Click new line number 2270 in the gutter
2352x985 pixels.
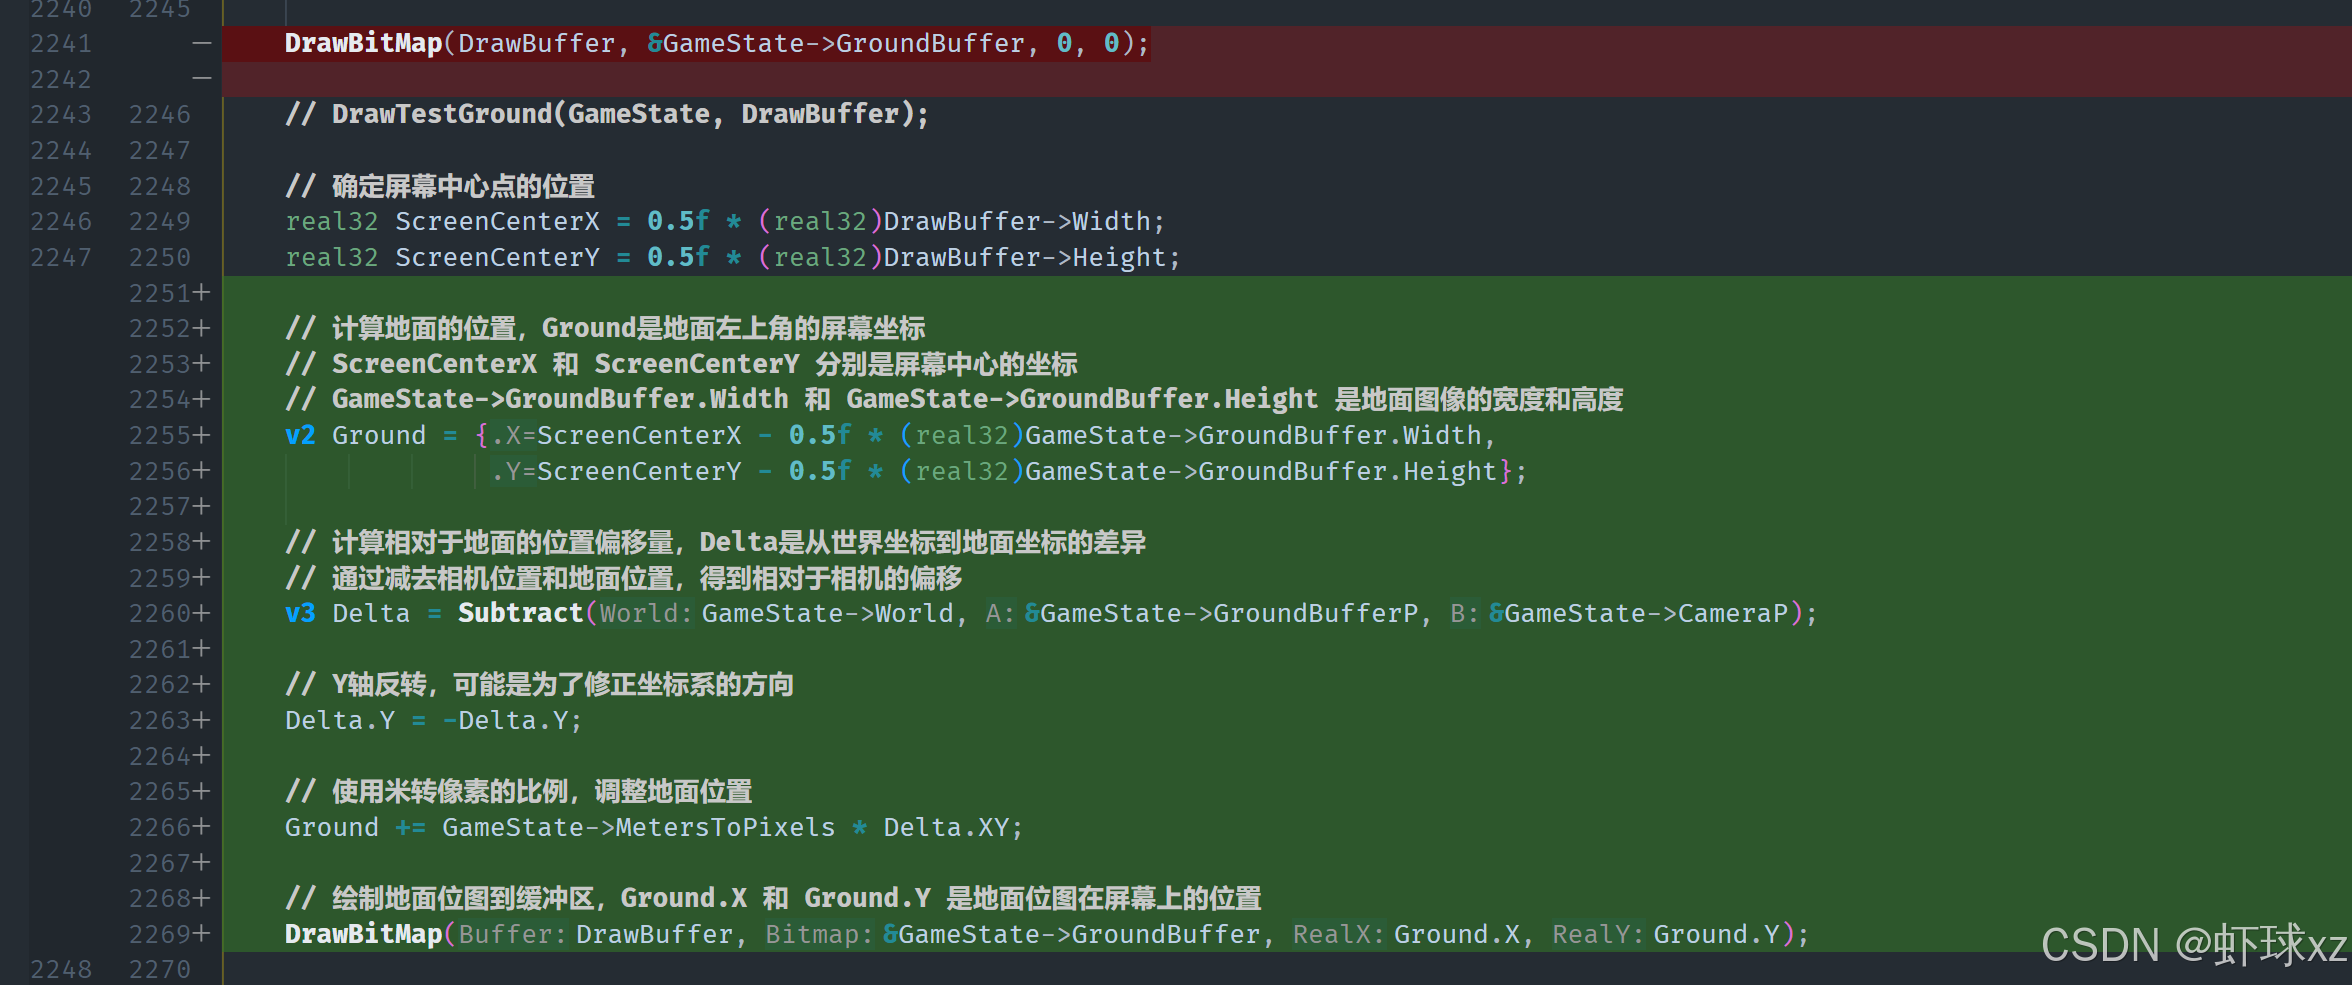(160, 970)
